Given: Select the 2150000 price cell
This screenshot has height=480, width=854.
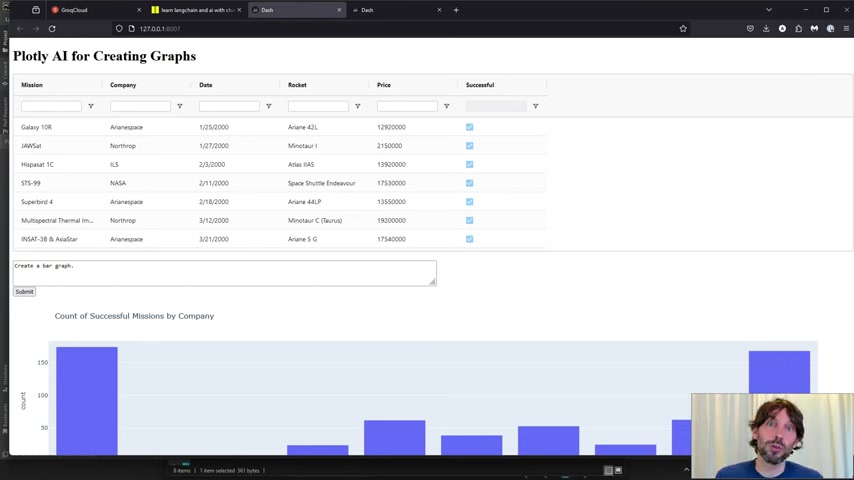Looking at the screenshot, I should pyautogui.click(x=389, y=146).
